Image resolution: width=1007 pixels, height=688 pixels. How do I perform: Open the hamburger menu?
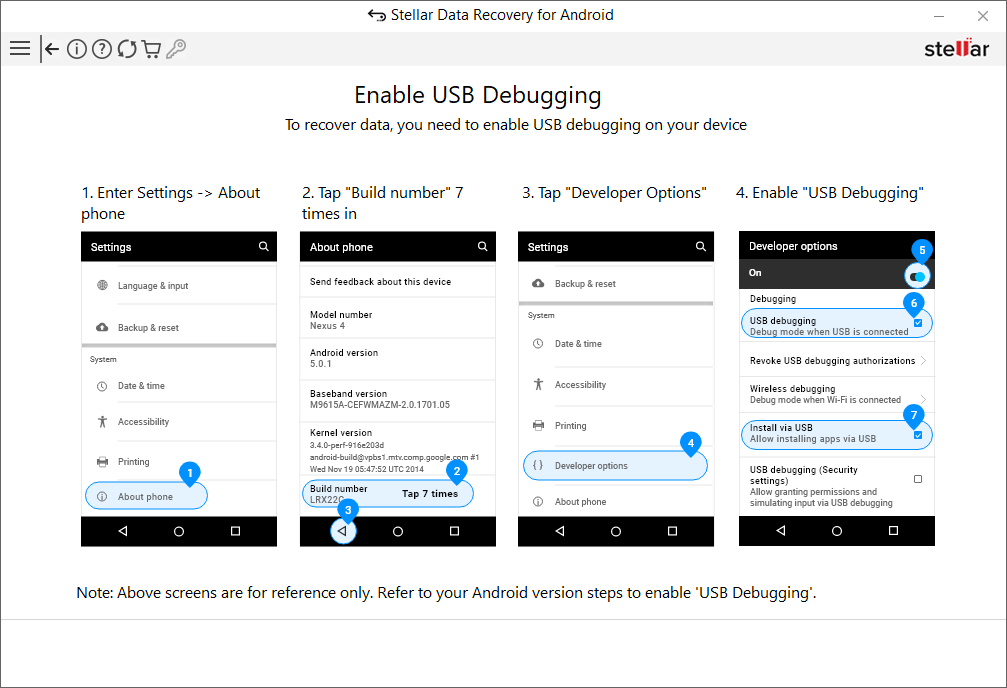pyautogui.click(x=20, y=48)
